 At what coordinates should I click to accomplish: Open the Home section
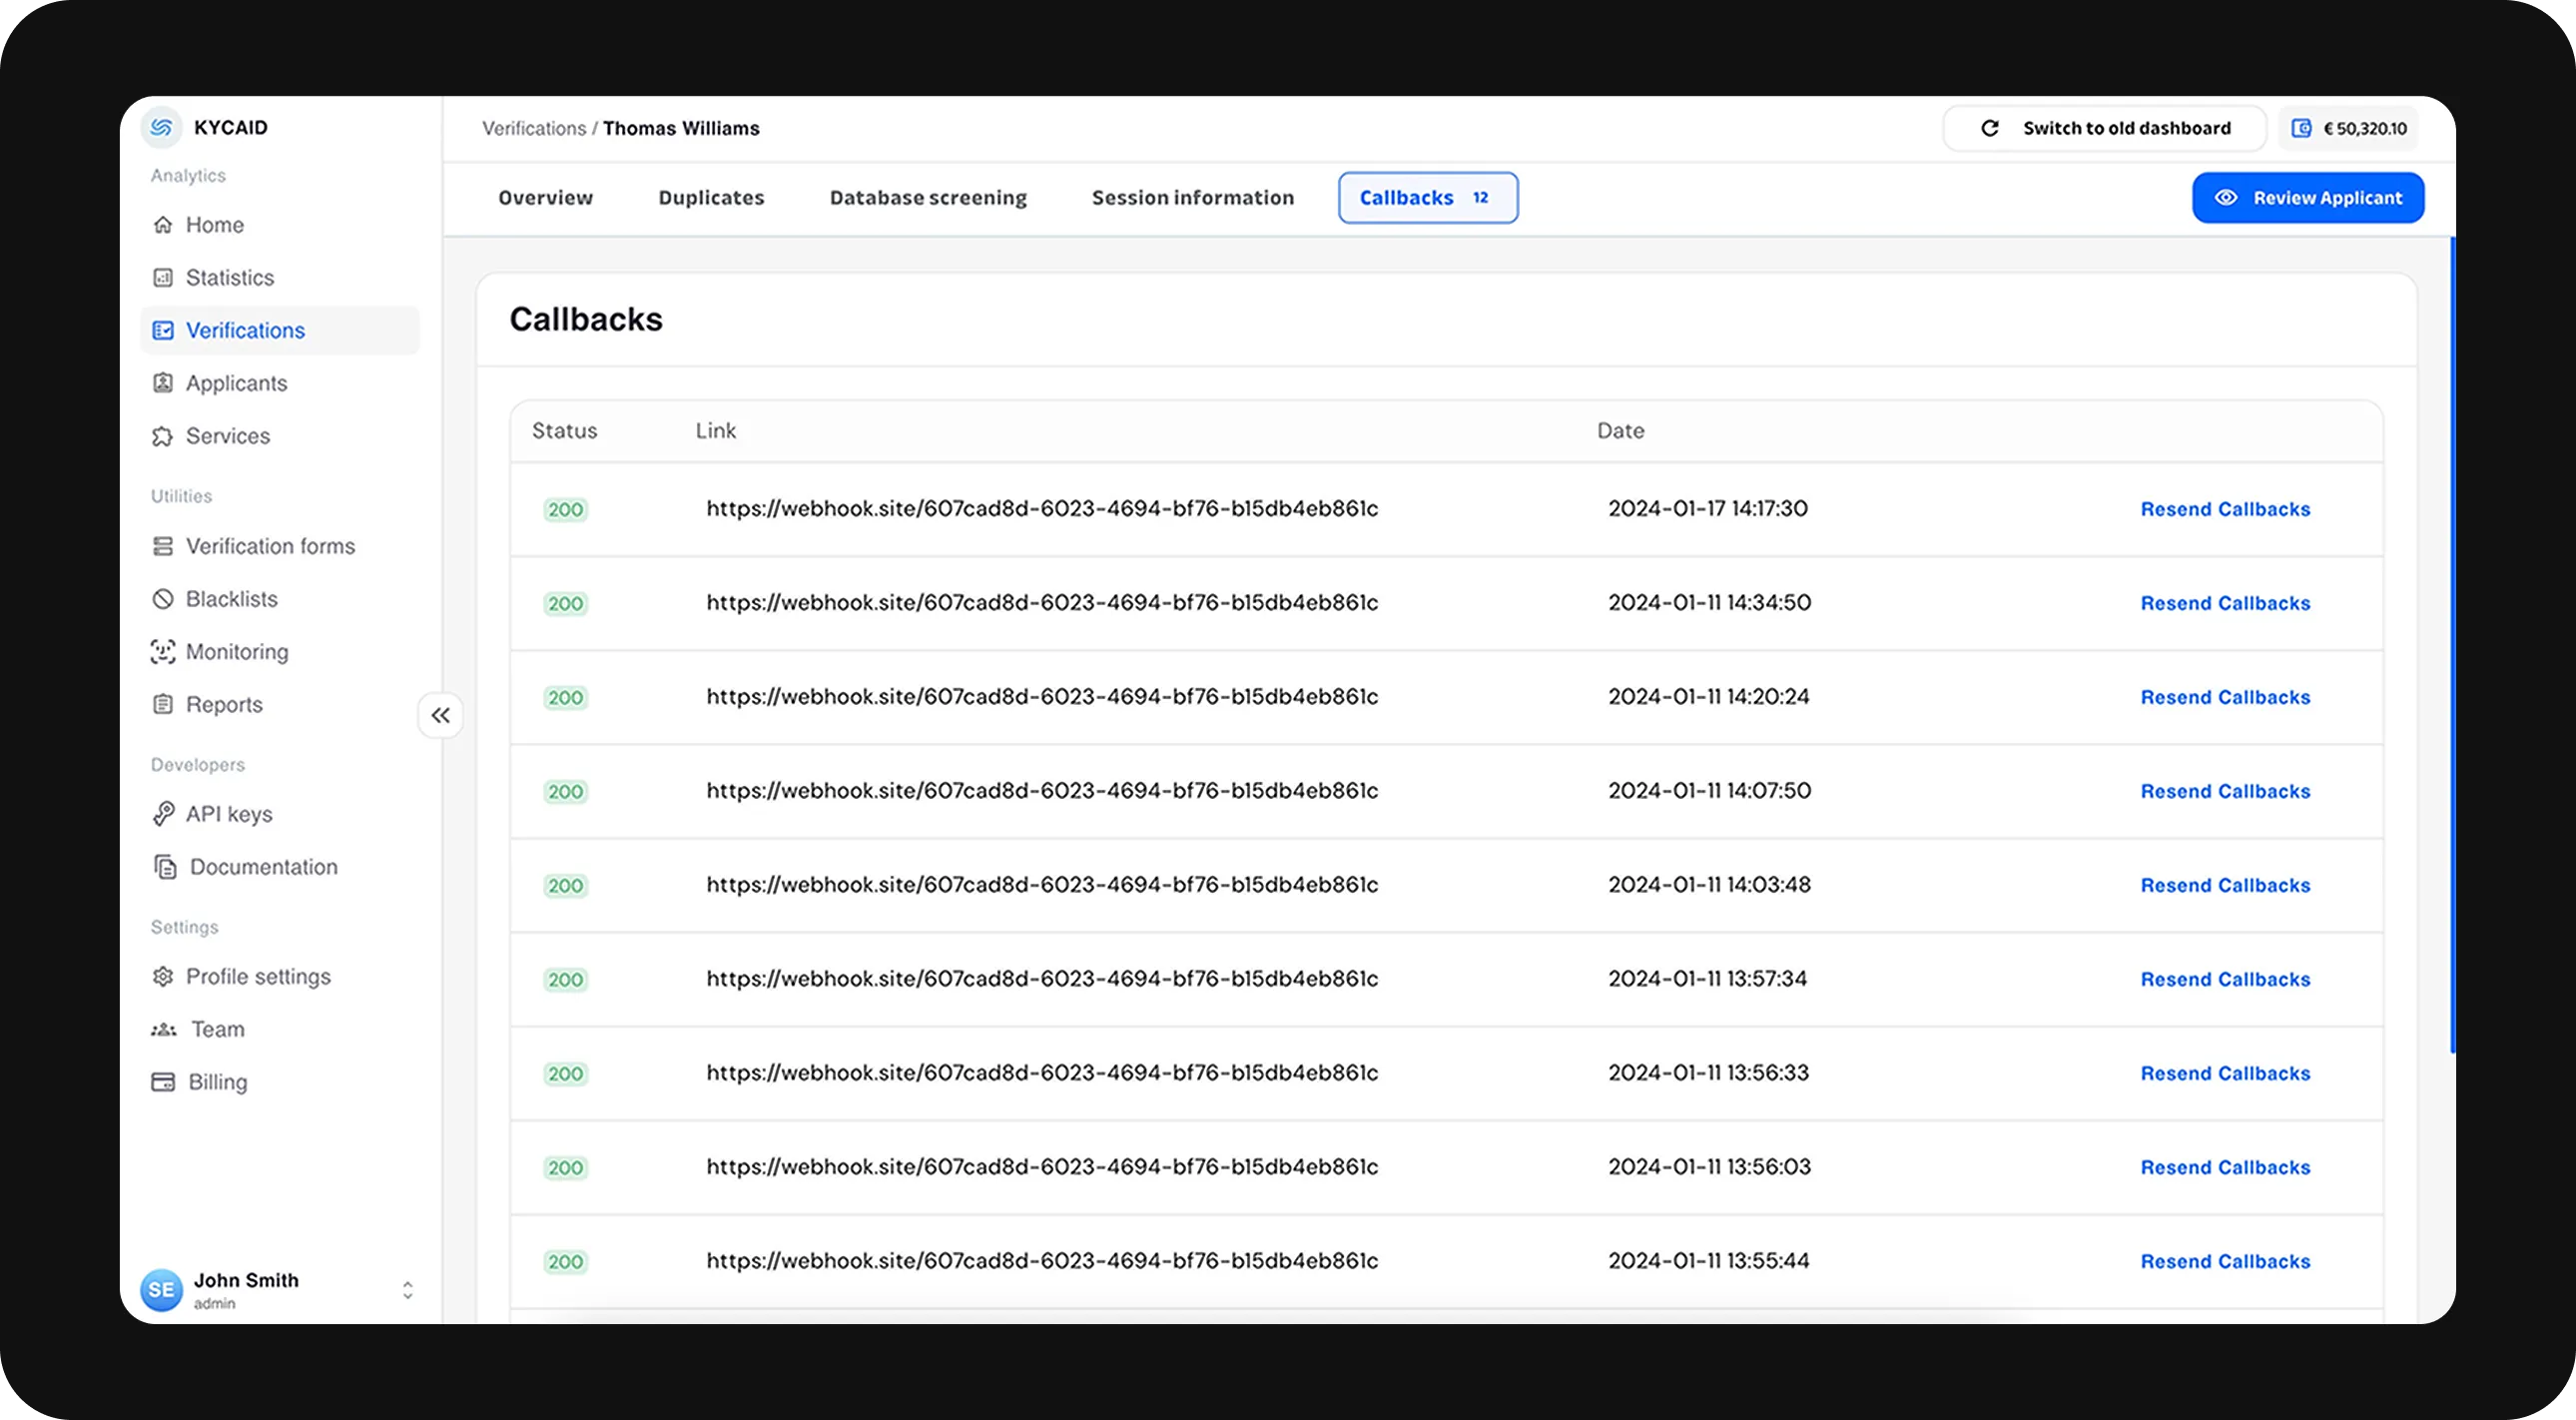[215, 224]
